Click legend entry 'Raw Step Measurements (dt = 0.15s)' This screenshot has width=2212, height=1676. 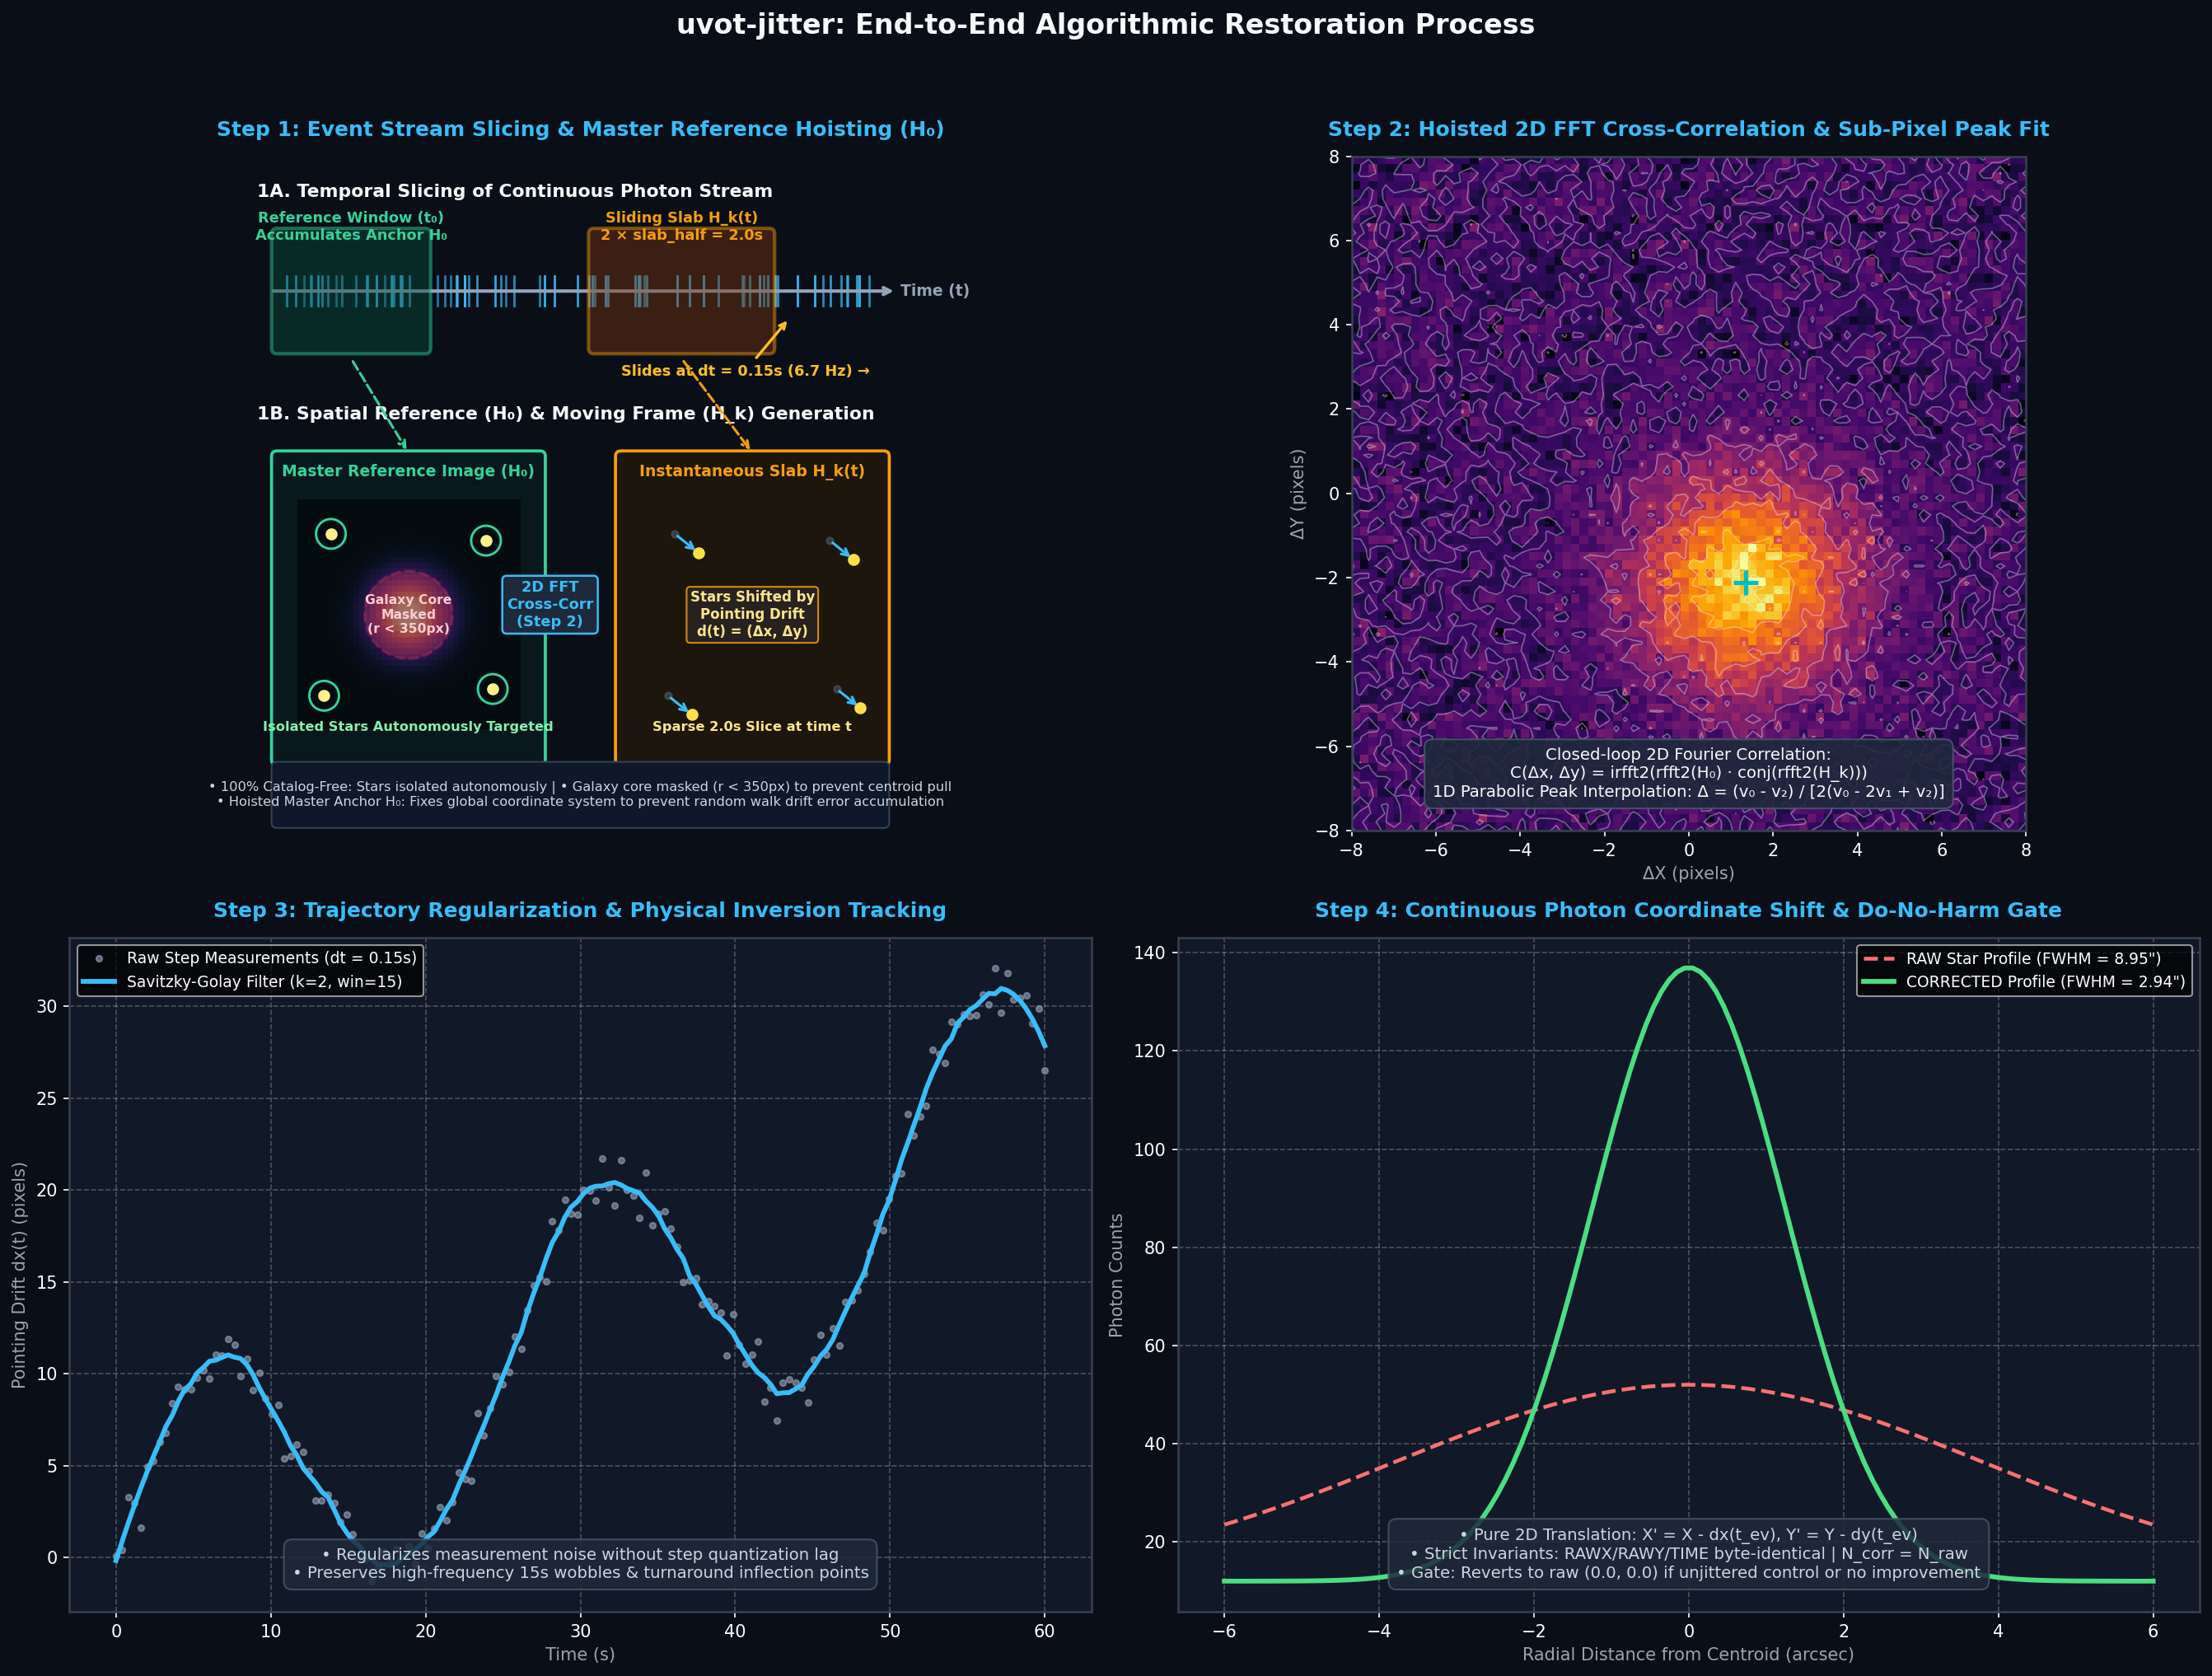[x=271, y=958]
